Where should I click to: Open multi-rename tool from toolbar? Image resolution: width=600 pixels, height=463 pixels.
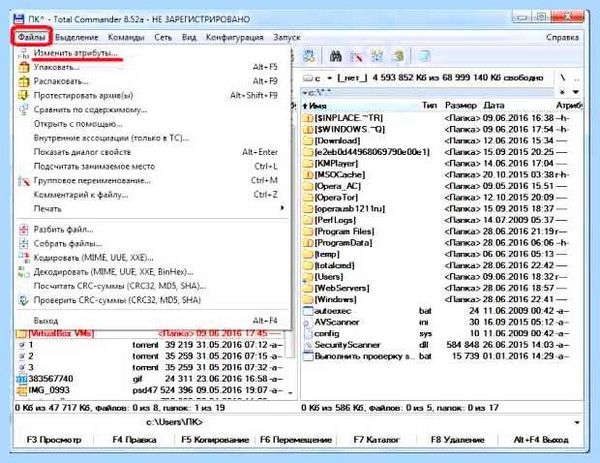[356, 56]
